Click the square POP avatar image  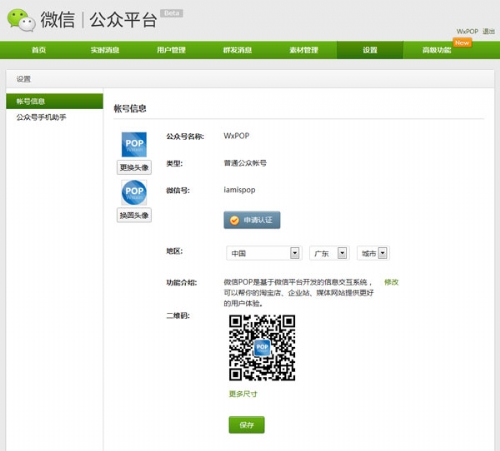point(134,144)
